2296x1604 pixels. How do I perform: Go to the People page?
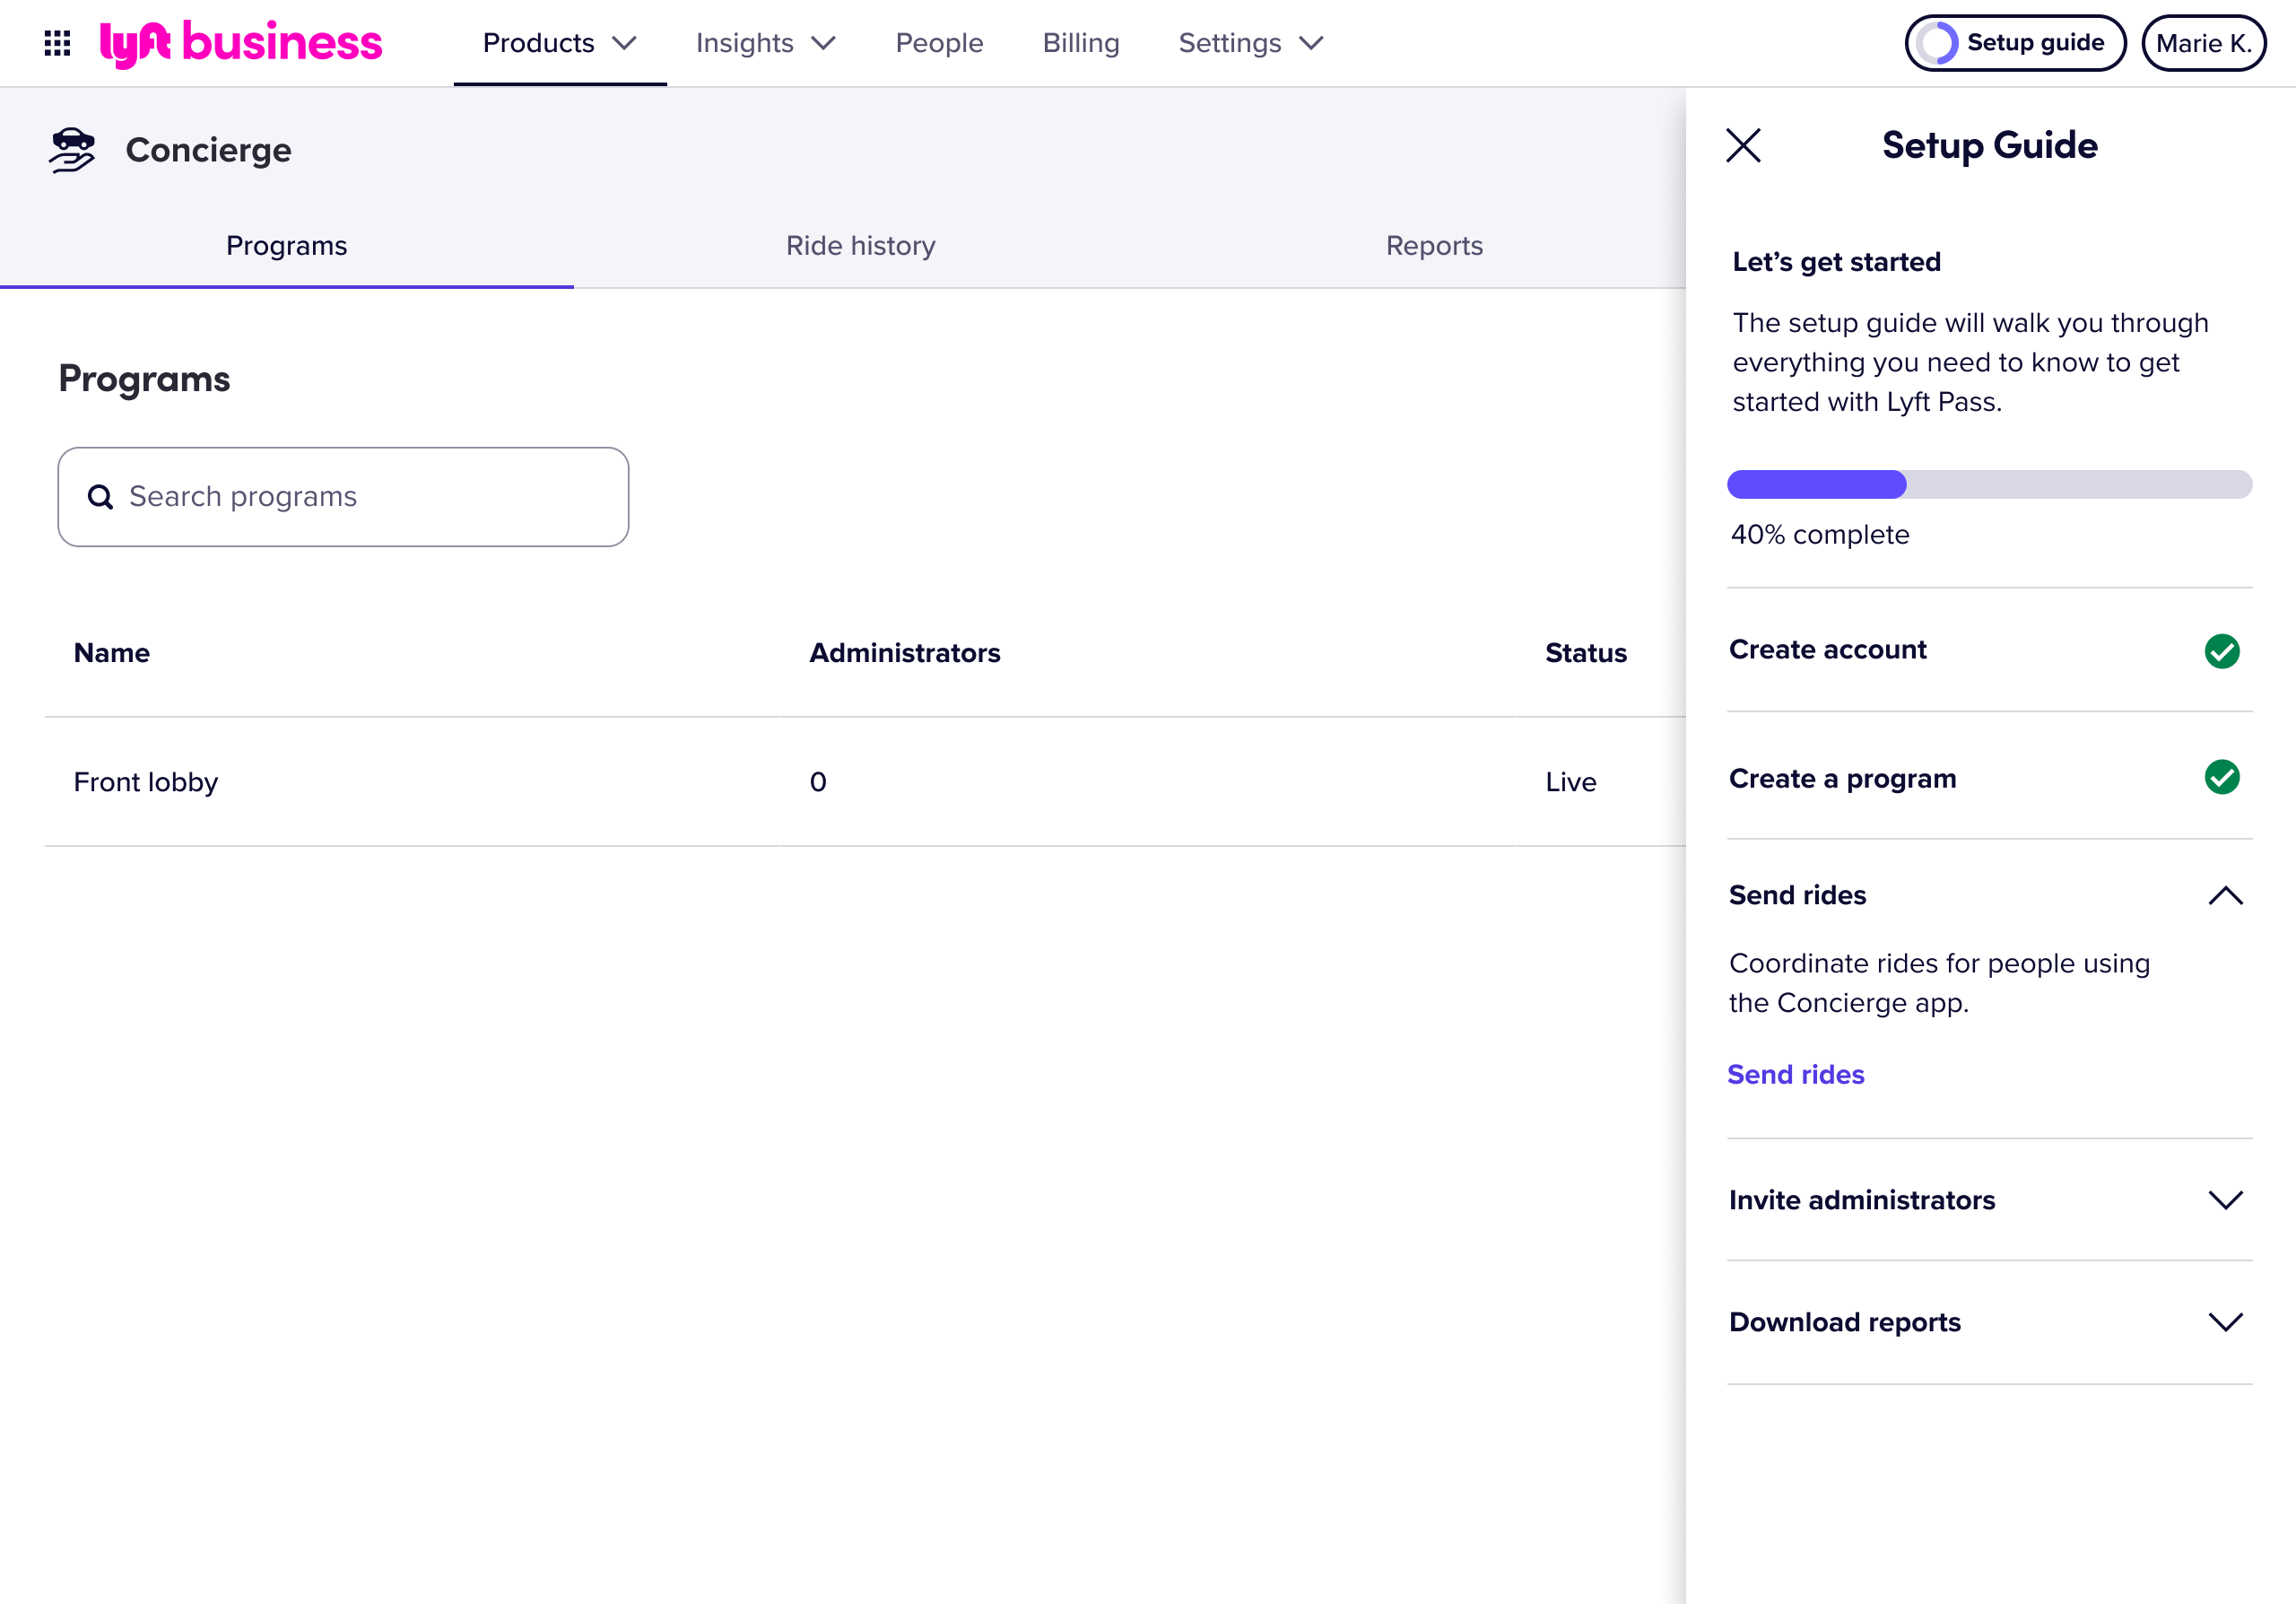tap(939, 43)
